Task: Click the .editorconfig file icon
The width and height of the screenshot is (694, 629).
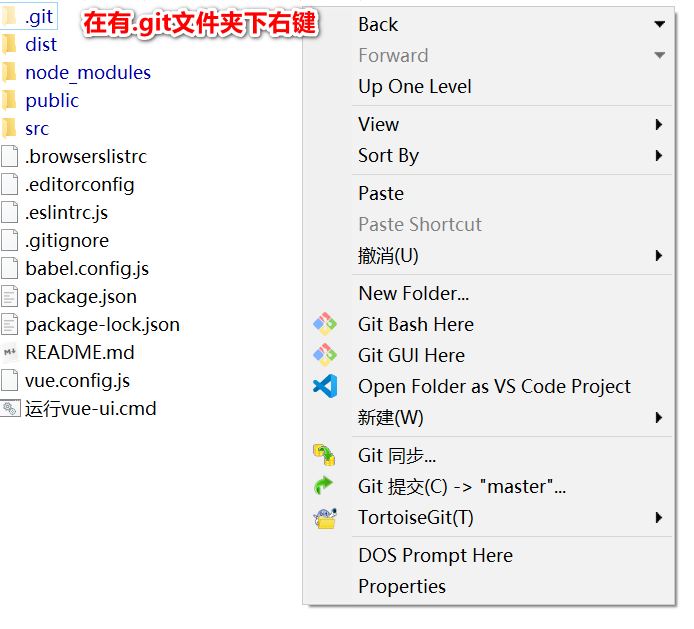Action: (10, 184)
